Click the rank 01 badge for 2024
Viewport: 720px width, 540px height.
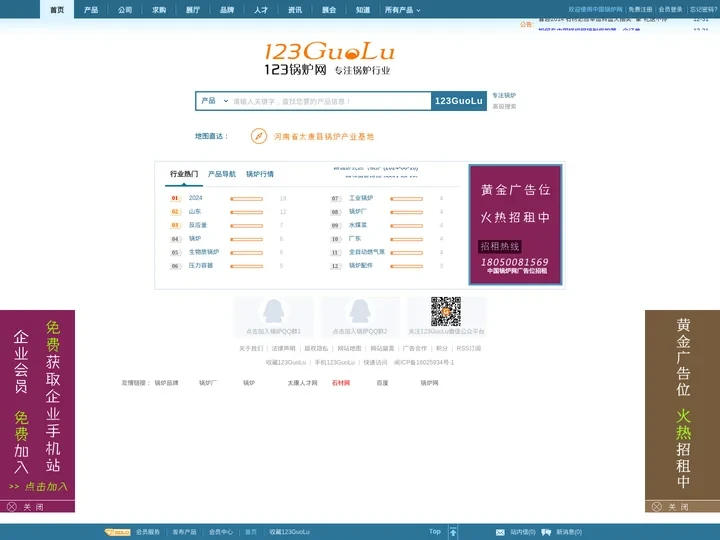click(175, 198)
